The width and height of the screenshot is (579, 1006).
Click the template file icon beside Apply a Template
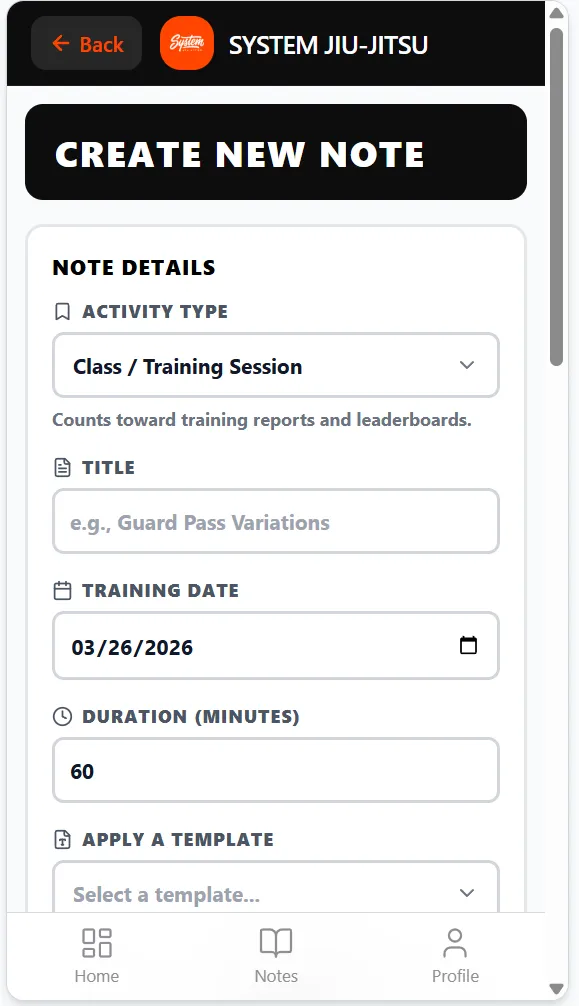click(62, 839)
